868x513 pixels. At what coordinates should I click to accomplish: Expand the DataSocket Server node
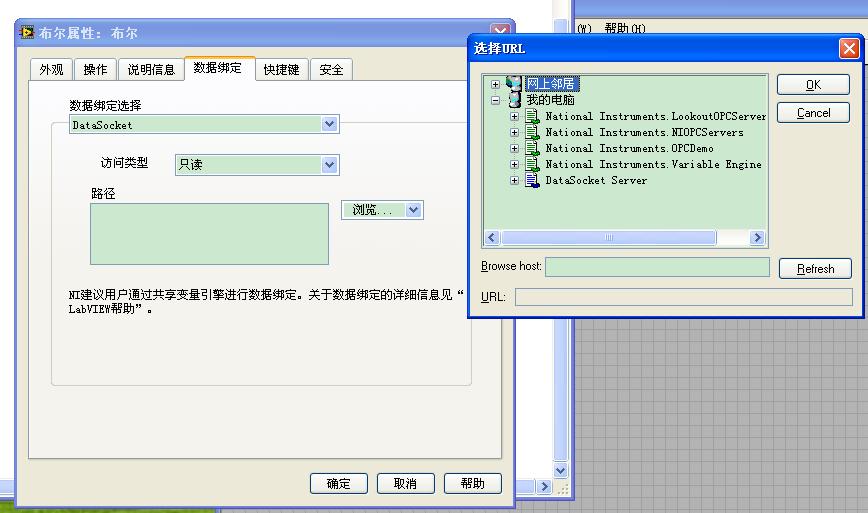tap(514, 180)
